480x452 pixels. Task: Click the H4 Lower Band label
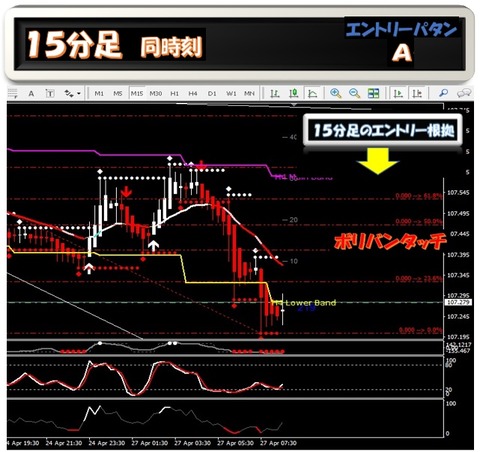pyautogui.click(x=305, y=303)
